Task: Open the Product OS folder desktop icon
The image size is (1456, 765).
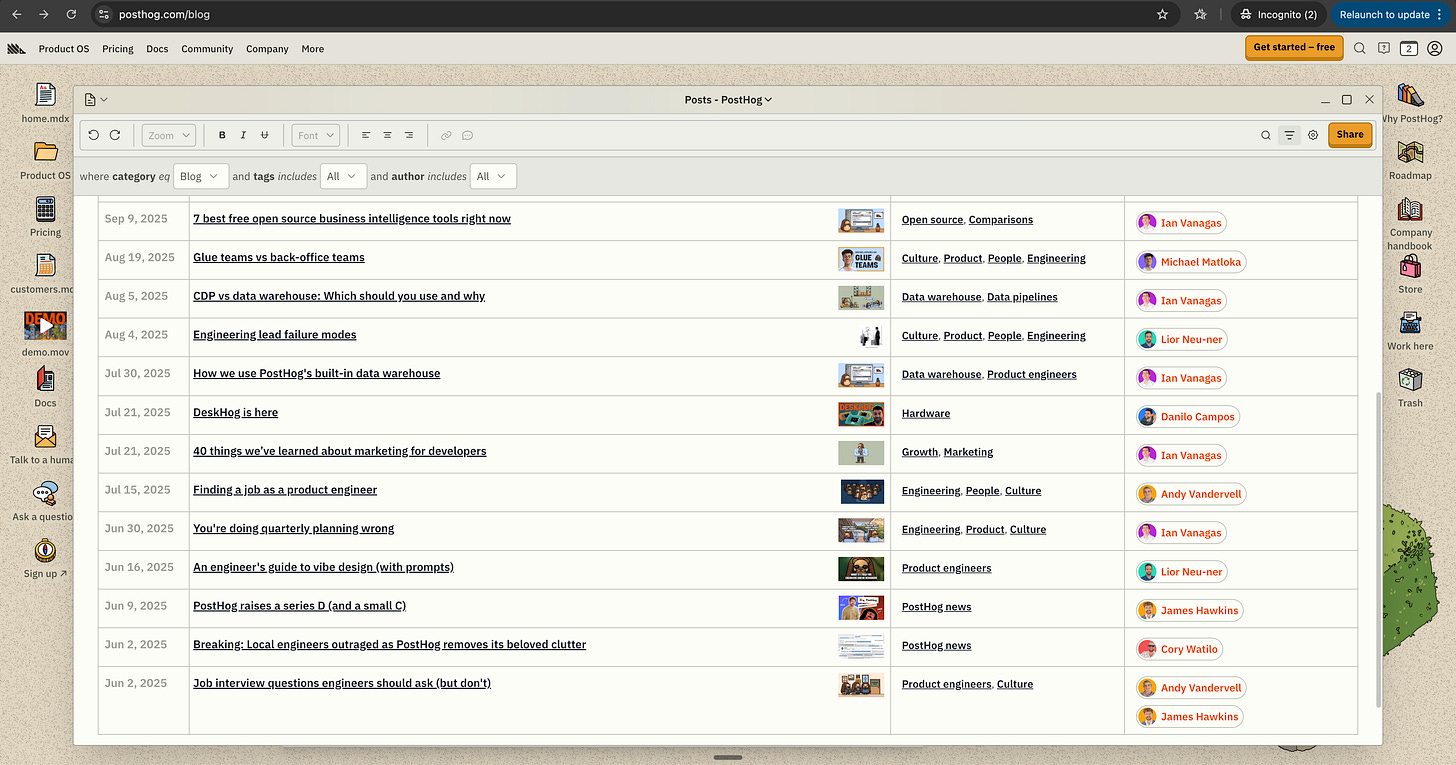Action: coord(45,160)
